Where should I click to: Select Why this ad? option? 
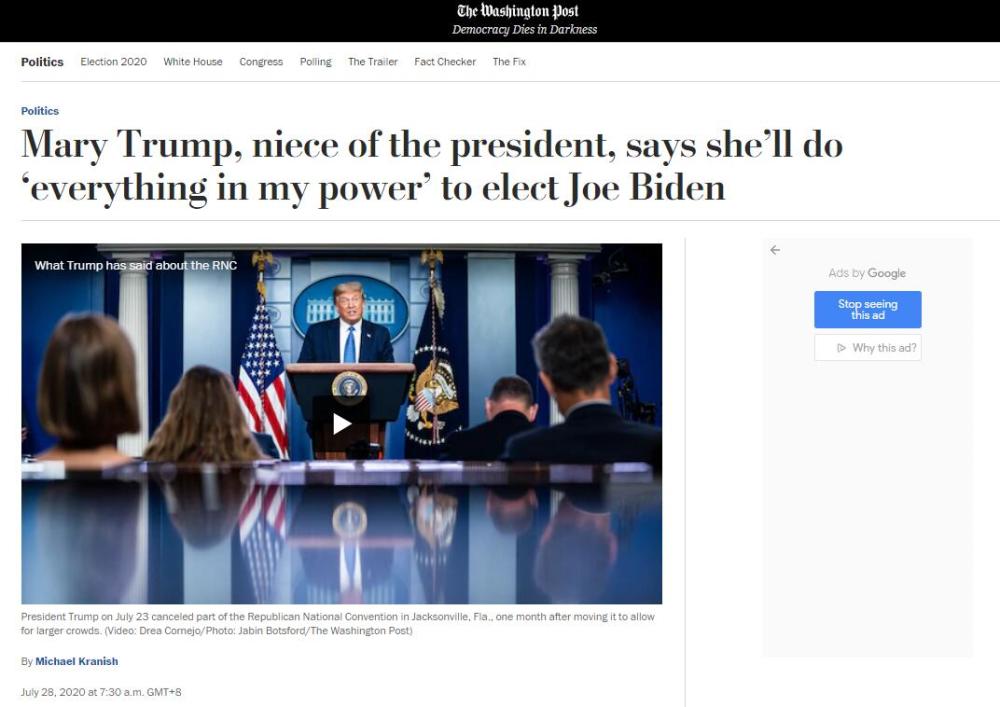tap(867, 348)
